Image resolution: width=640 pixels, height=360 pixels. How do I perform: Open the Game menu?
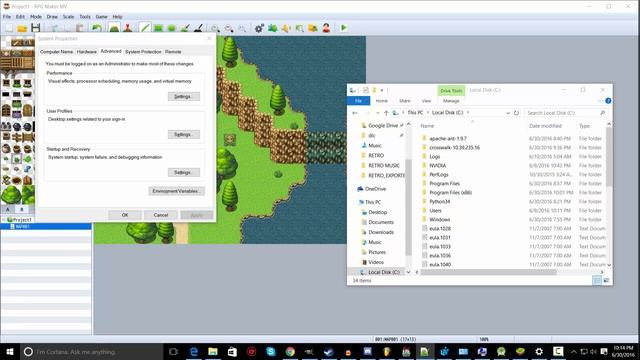102,17
